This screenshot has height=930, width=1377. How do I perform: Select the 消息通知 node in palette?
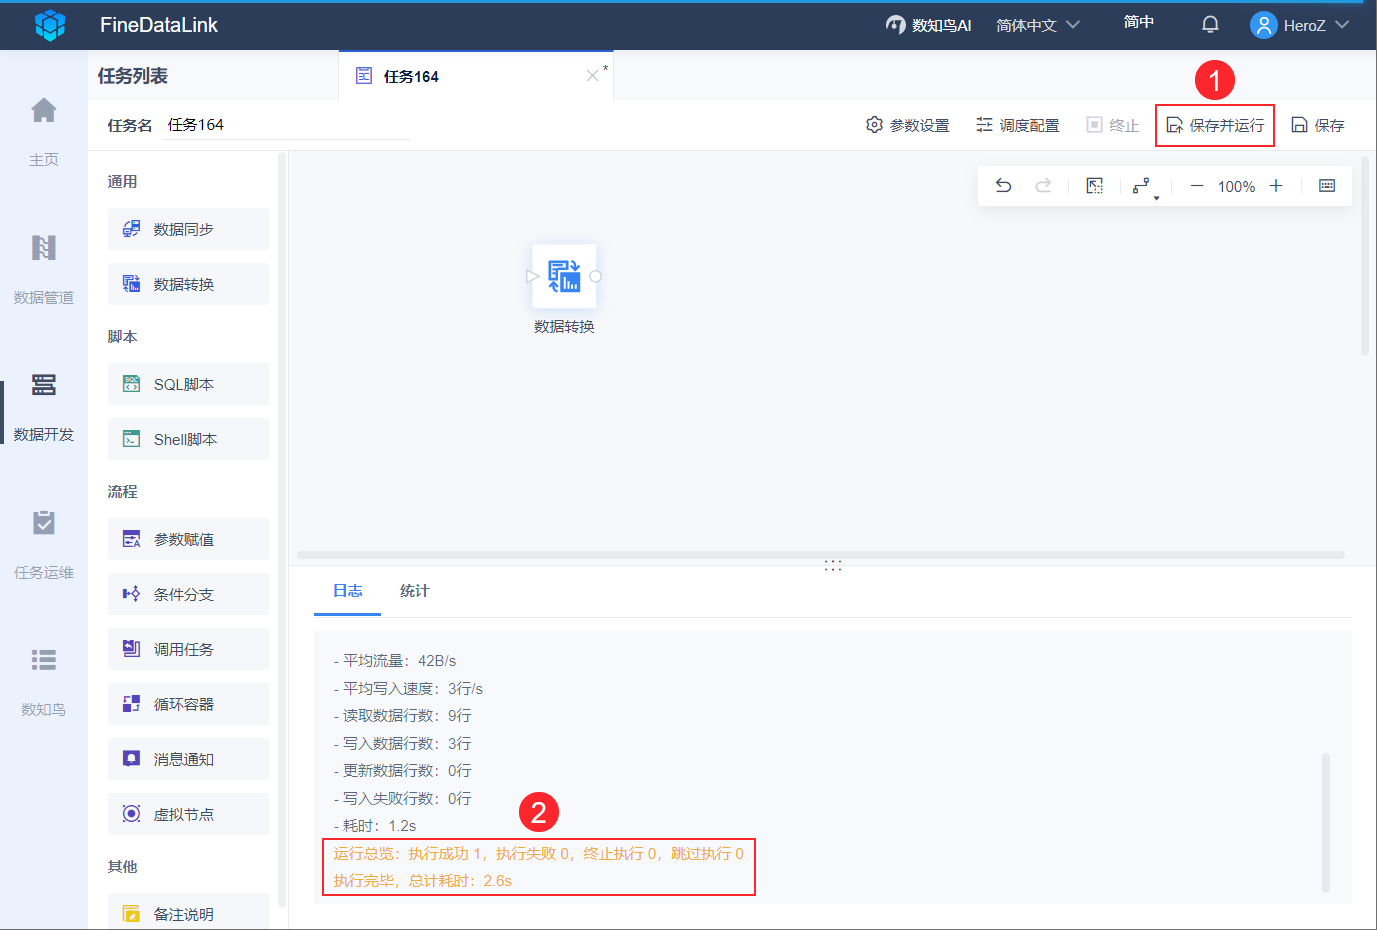pos(188,759)
